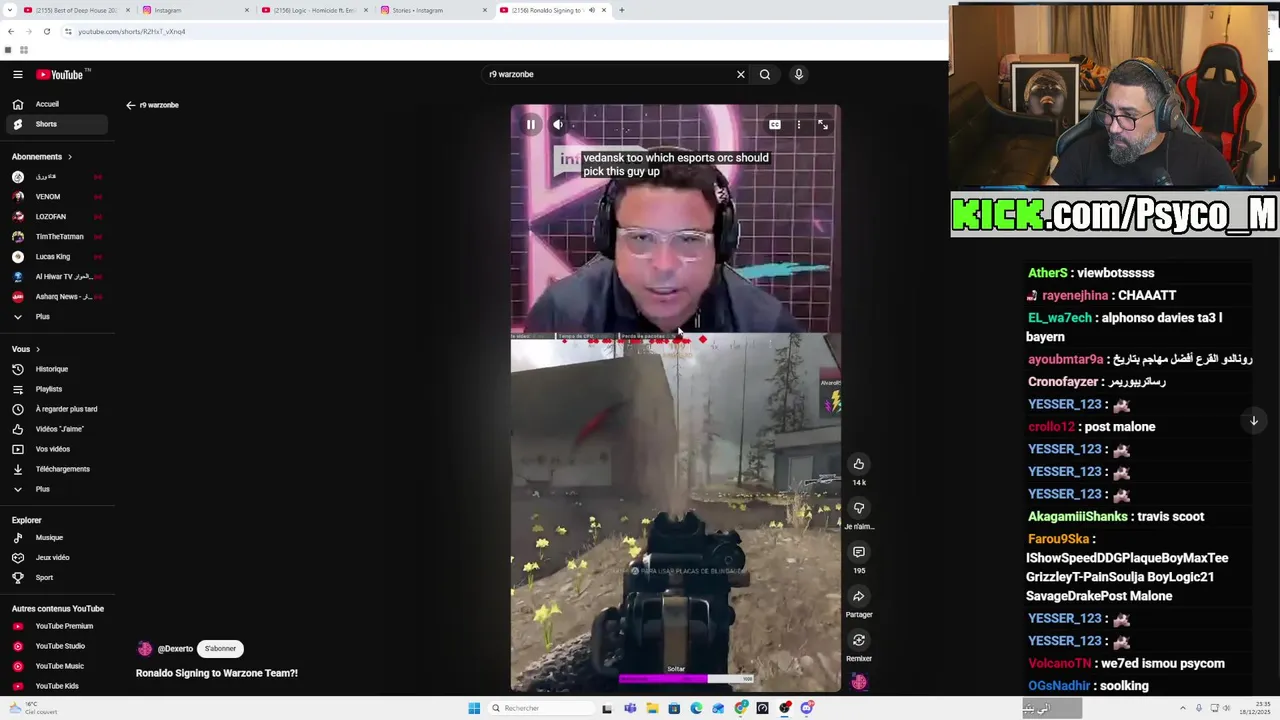1280x720 pixels.
Task: Click the YouTube search input field
Action: pyautogui.click(x=610, y=74)
